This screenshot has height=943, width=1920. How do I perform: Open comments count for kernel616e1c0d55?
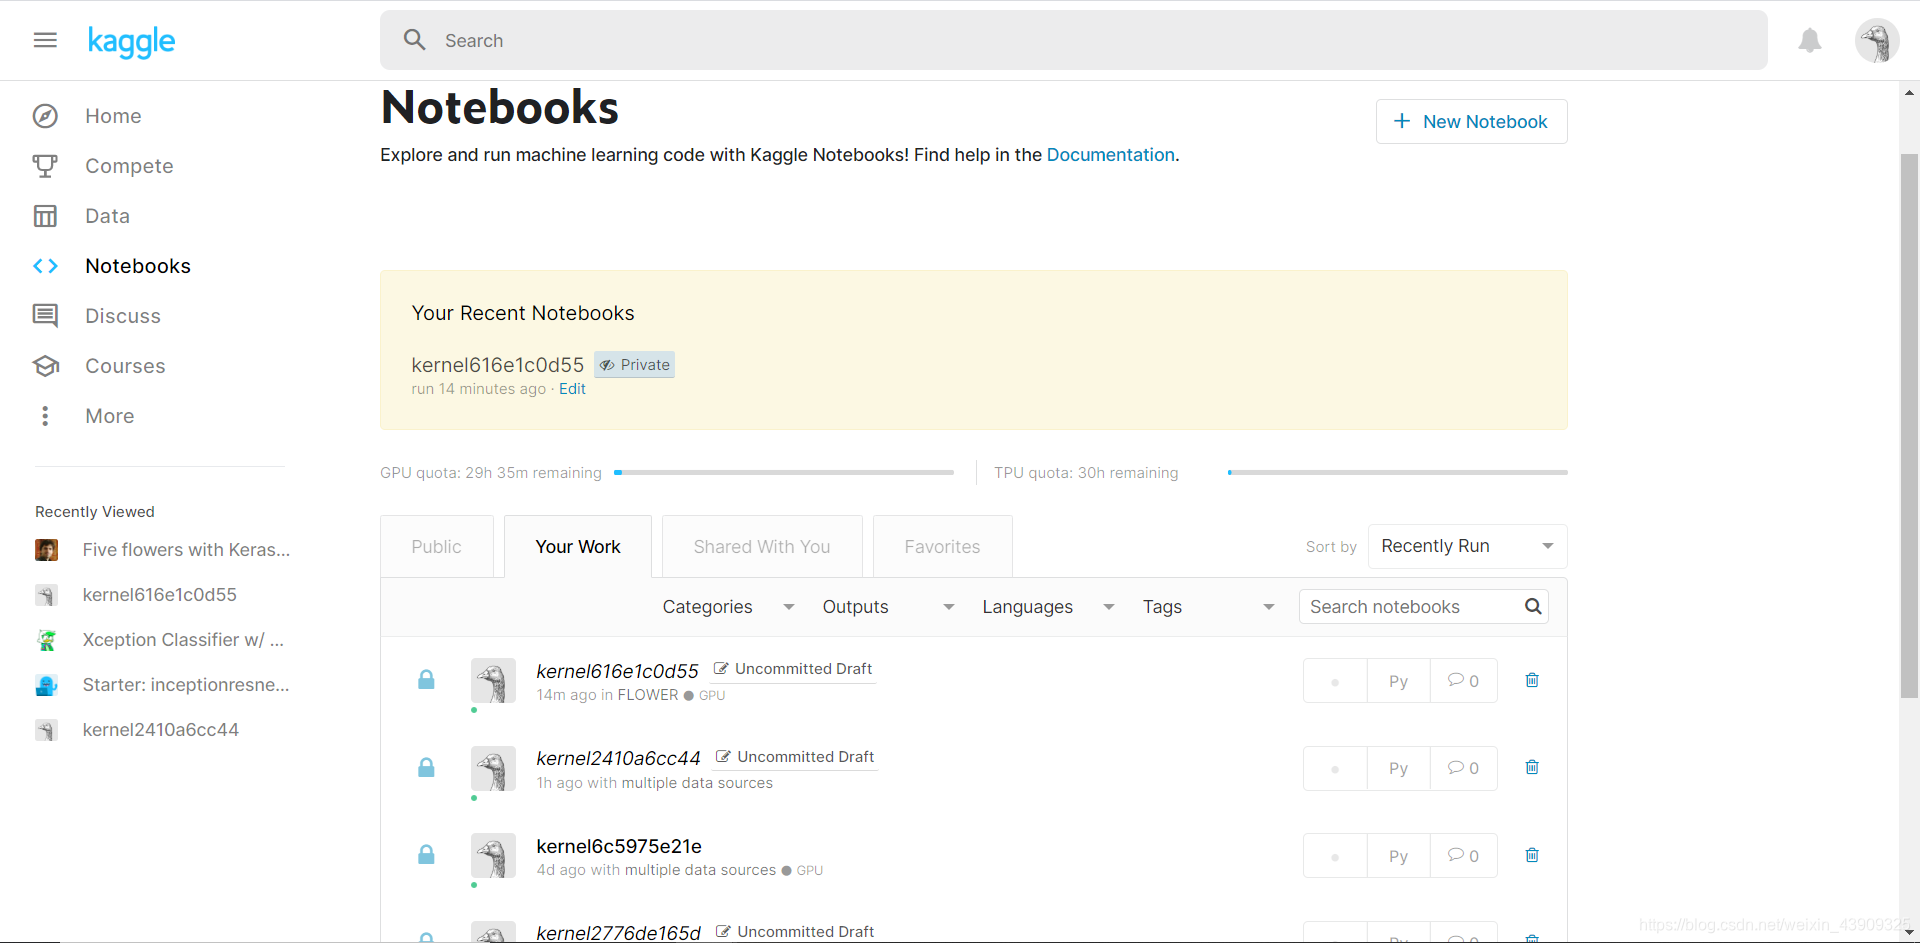(x=1463, y=681)
